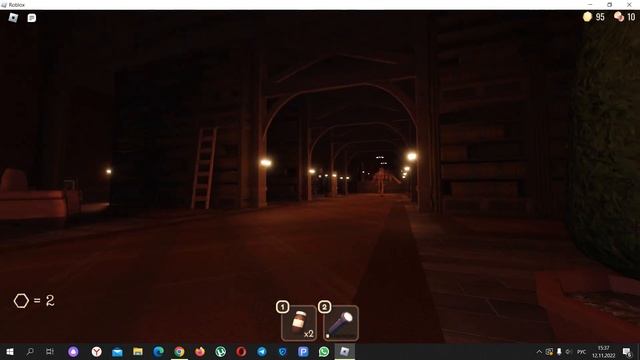This screenshot has width=640, height=360.
Task: Open uTorrent from the taskbar
Action: (220, 351)
